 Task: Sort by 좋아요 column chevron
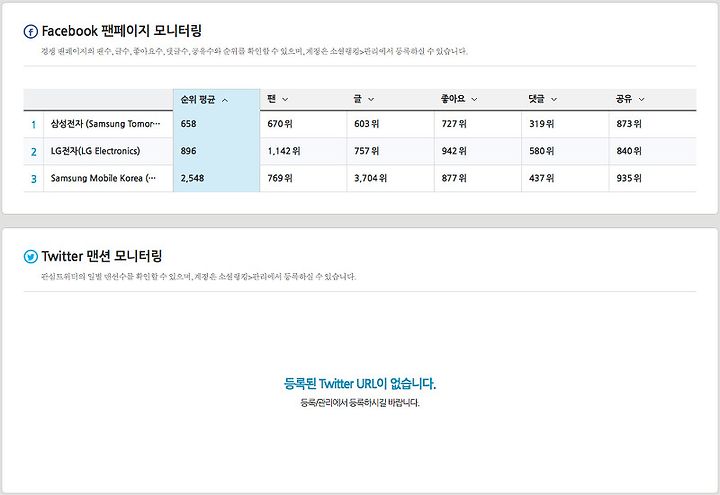[474, 99]
